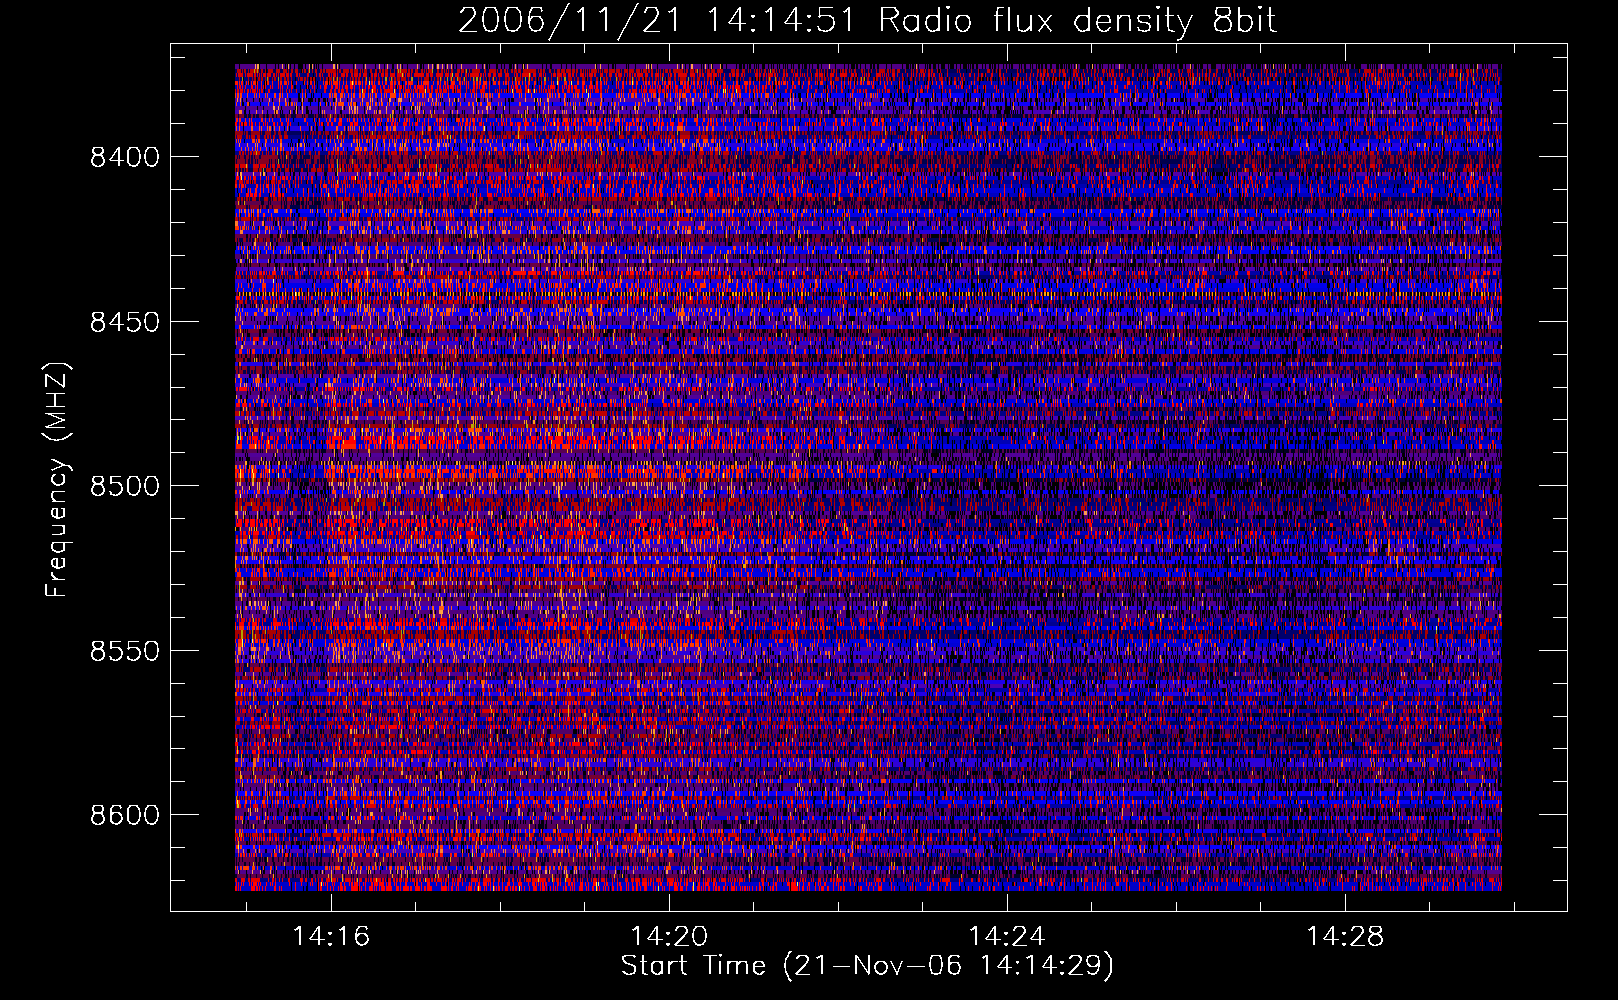1618x1000 pixels.
Task: Click the Frequency (MHZ) axis label
Action: point(57,480)
